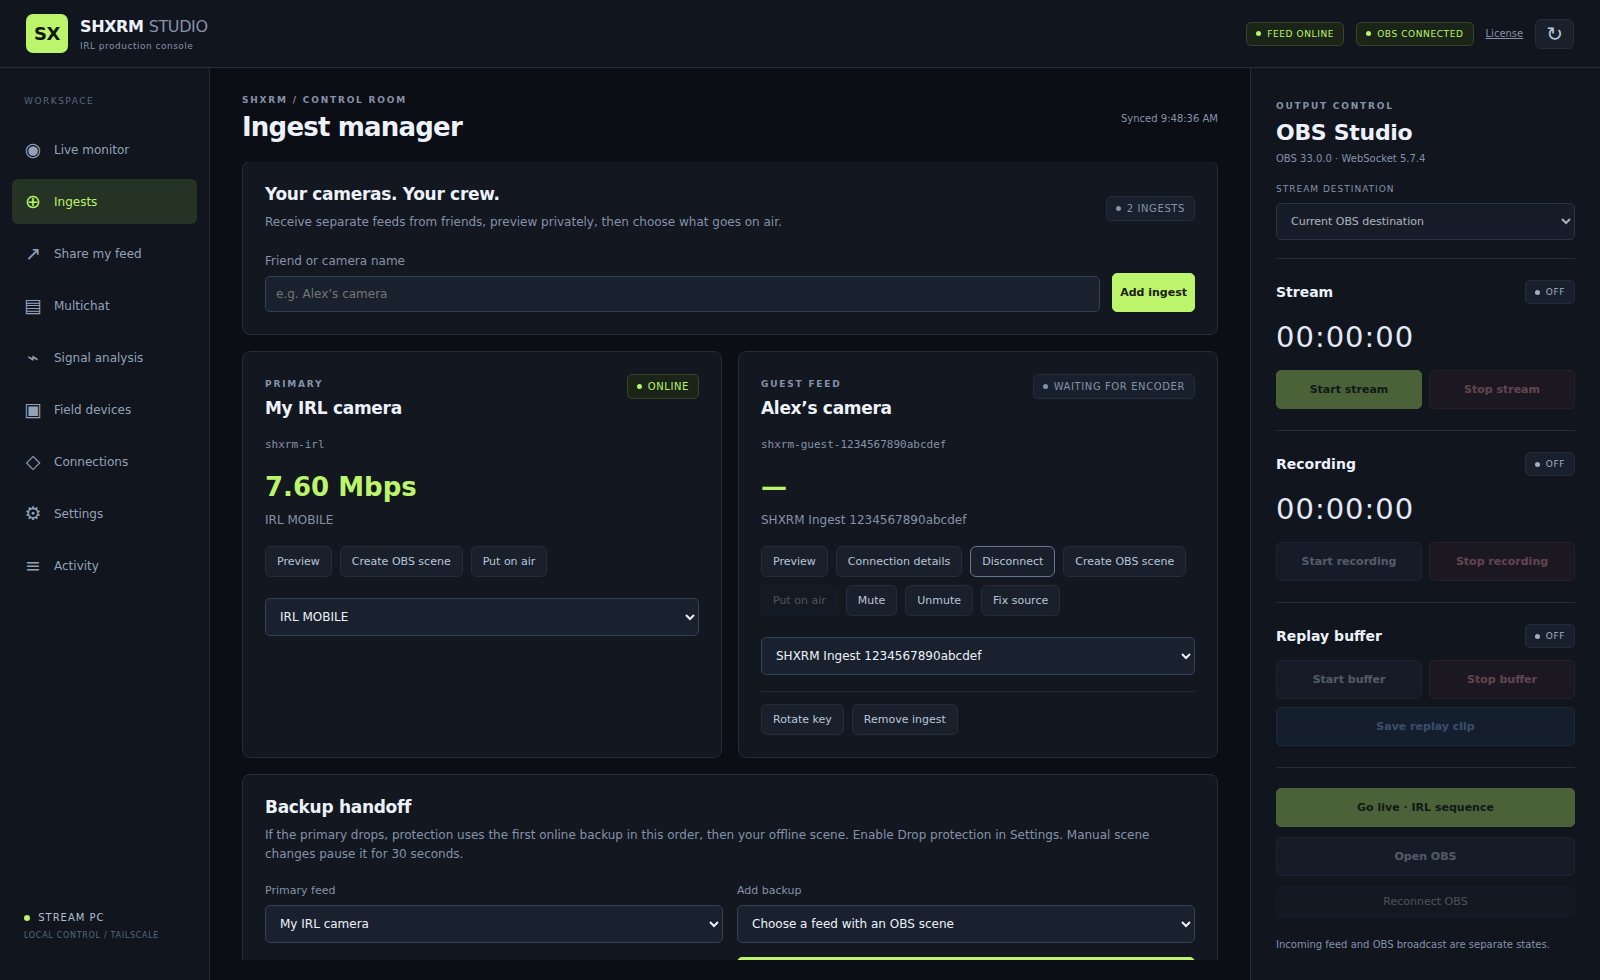Click the Activity list icon
The image size is (1600, 980).
[x=33, y=566]
